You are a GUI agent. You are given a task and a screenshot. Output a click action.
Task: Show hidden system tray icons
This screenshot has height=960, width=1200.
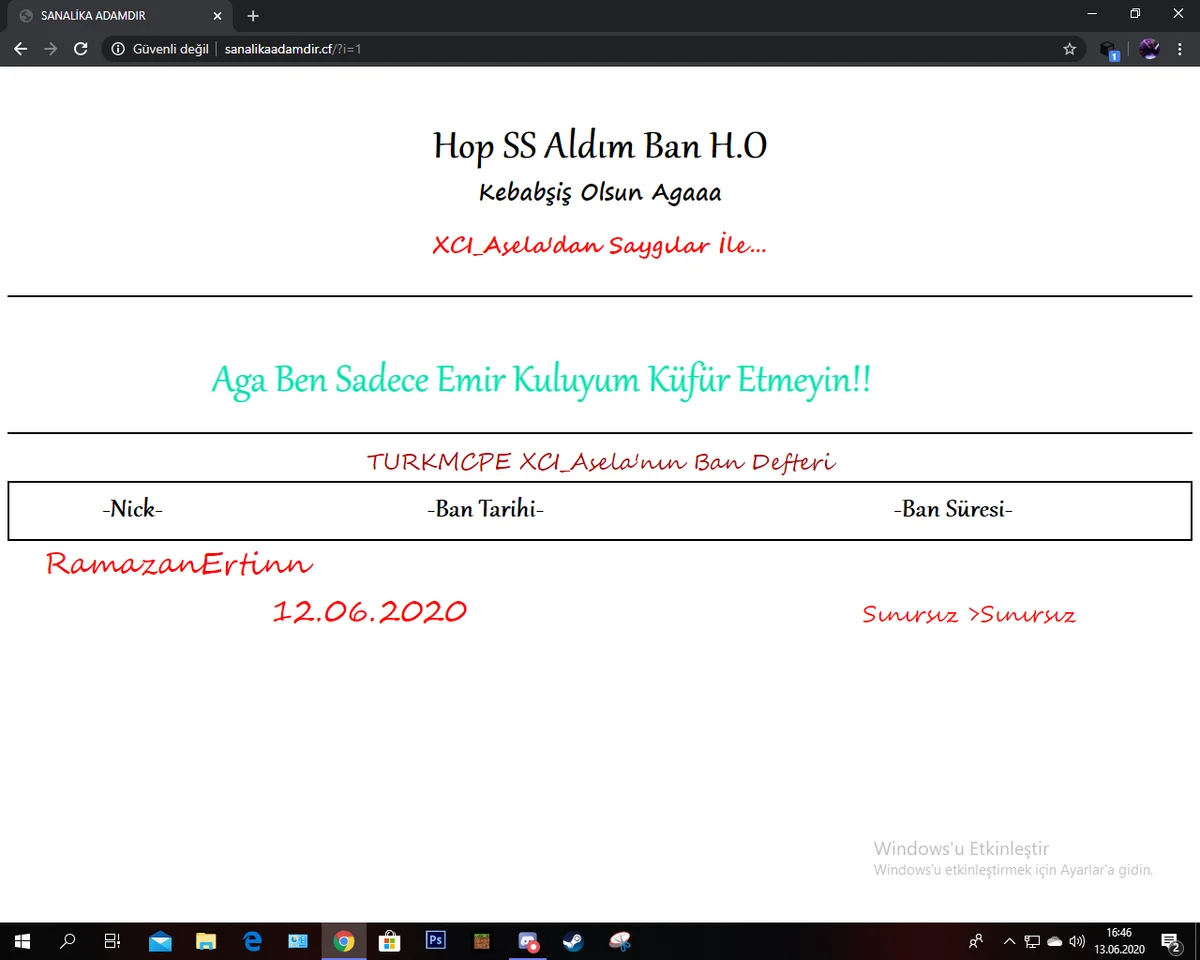1010,941
